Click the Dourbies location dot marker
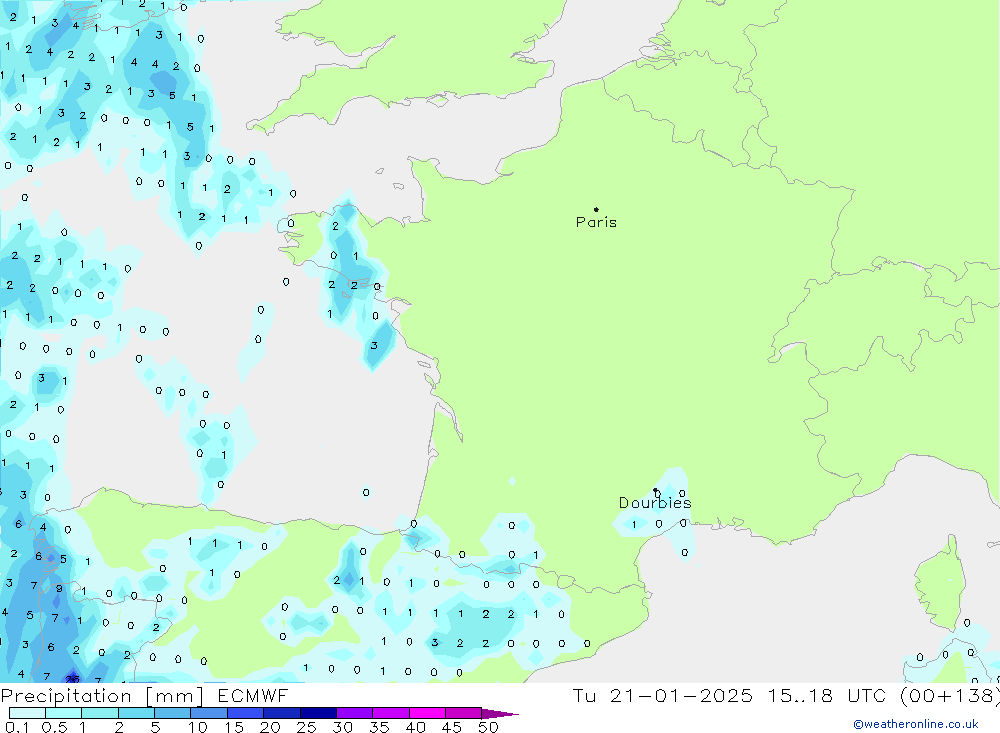Viewport: 1000px width, 733px height. [x=655, y=490]
